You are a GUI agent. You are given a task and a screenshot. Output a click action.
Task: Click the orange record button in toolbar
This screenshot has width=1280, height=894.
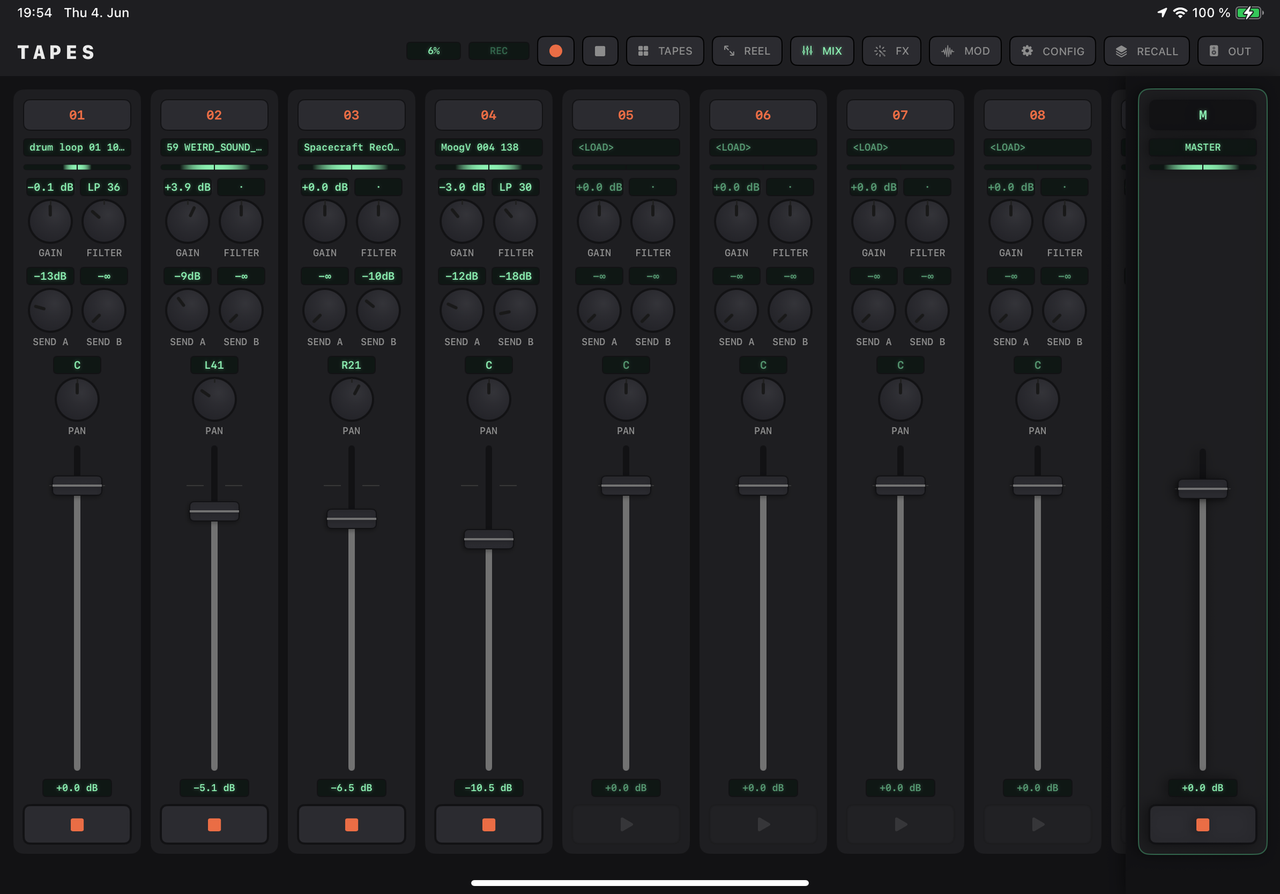[x=556, y=51]
